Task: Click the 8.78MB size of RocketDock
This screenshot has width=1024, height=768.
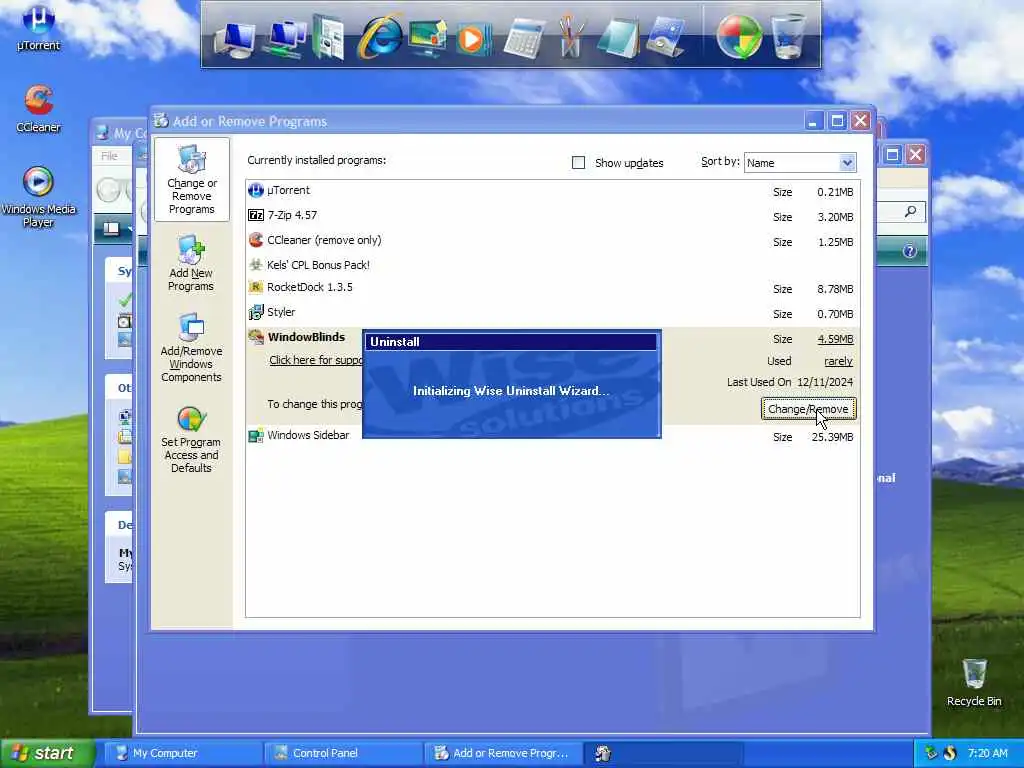Action: coord(835,289)
